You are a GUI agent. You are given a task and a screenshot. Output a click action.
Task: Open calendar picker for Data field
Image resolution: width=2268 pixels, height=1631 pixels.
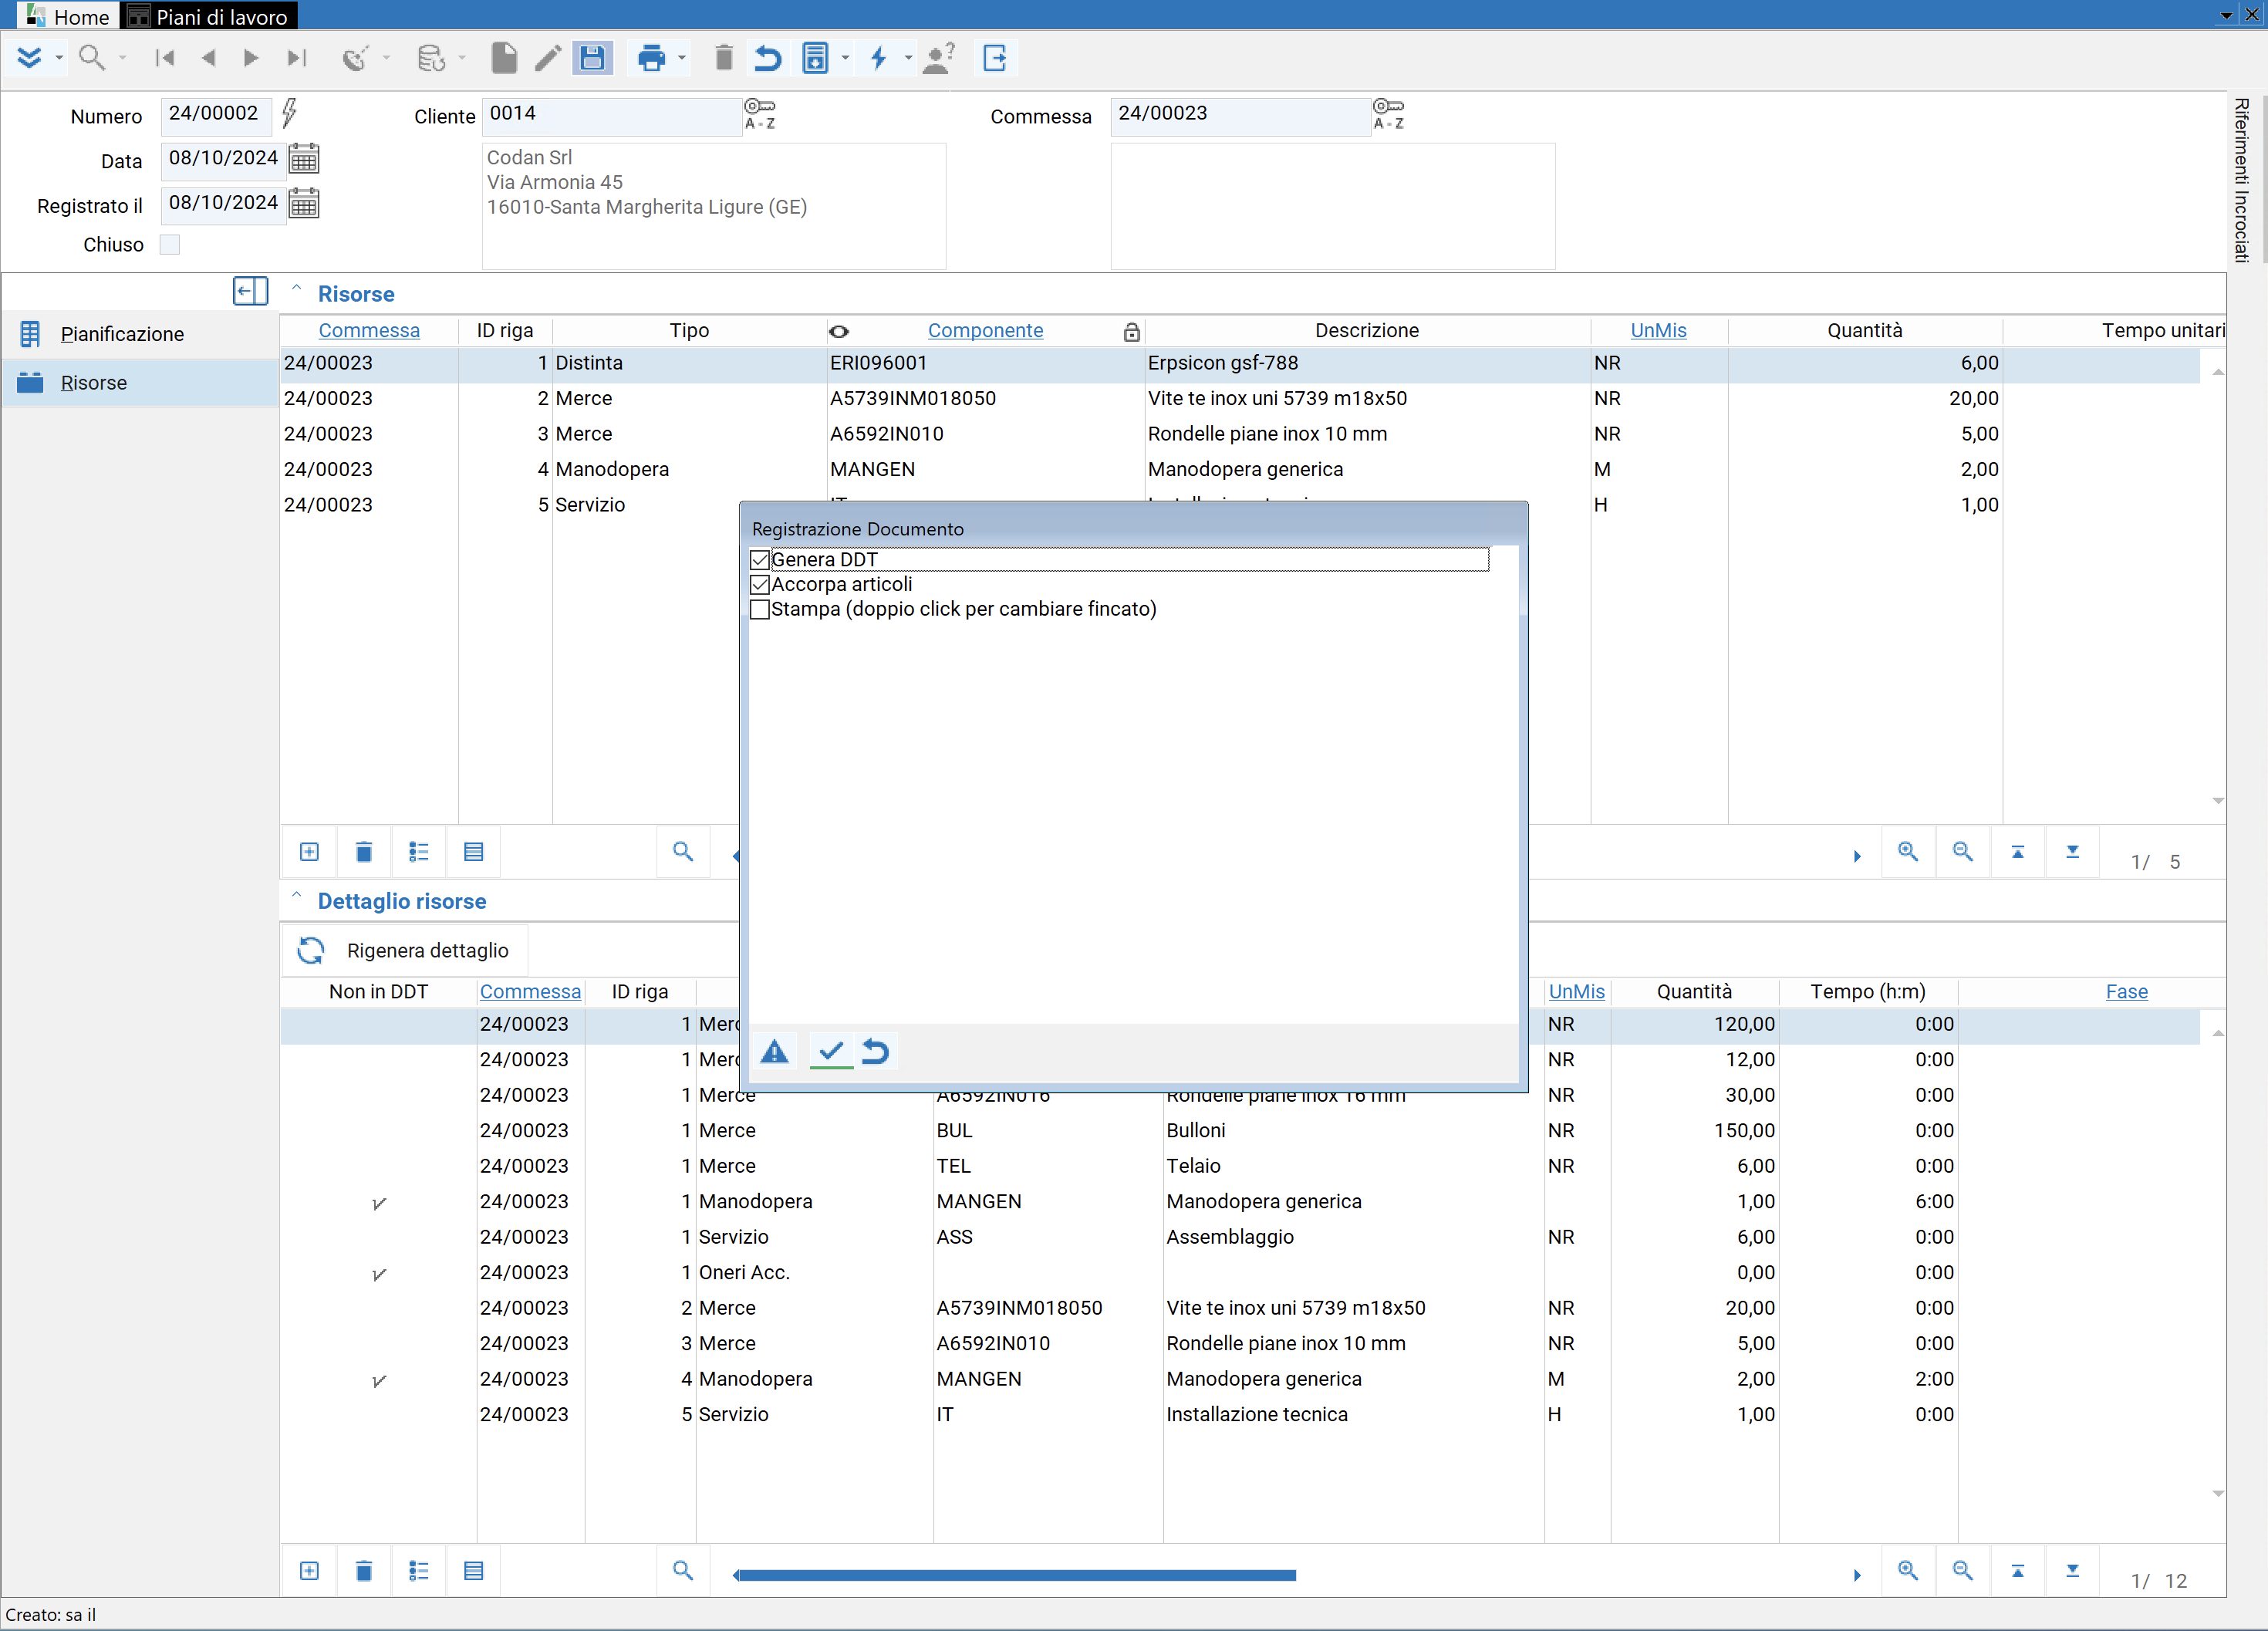304,159
